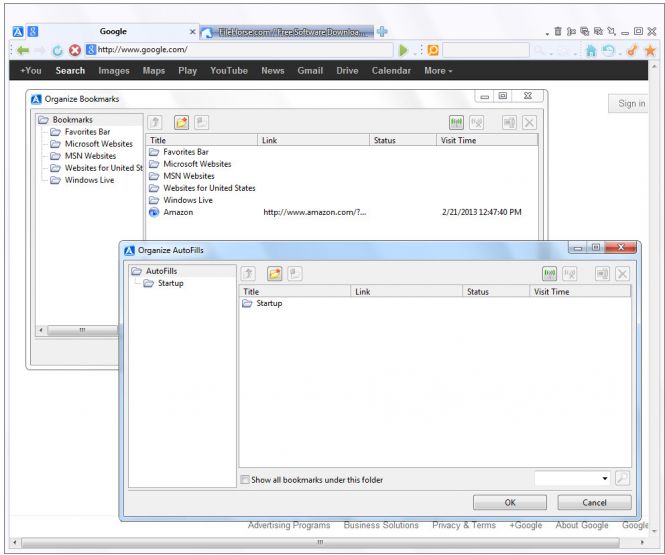Image resolution: width=665 pixels, height=555 pixels.
Task: Open Play in Google navigation bar
Action: click(x=187, y=71)
